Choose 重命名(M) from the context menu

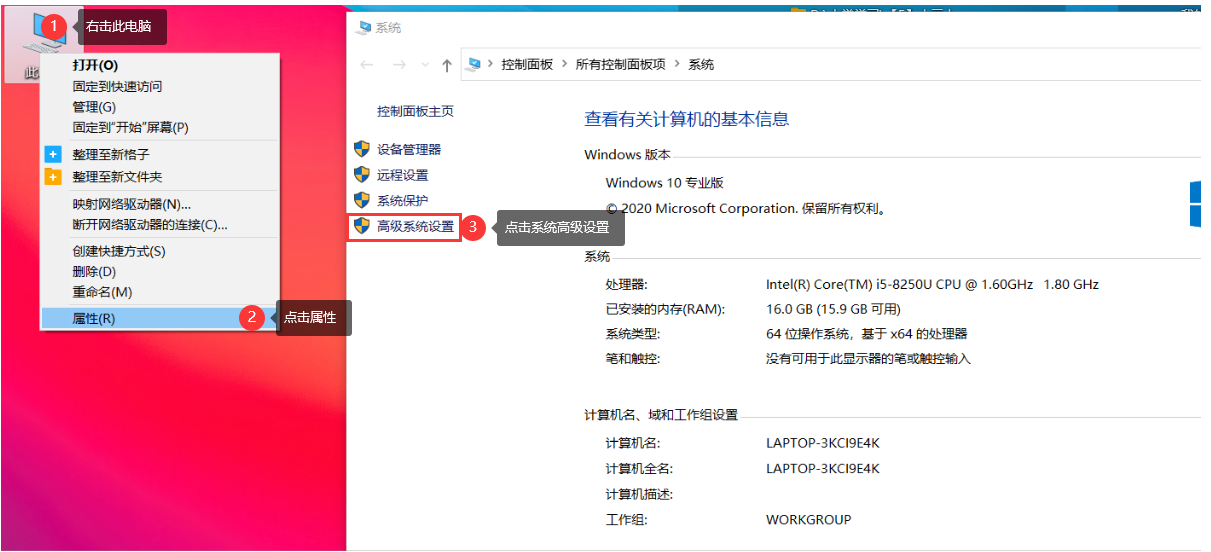click(x=159, y=292)
